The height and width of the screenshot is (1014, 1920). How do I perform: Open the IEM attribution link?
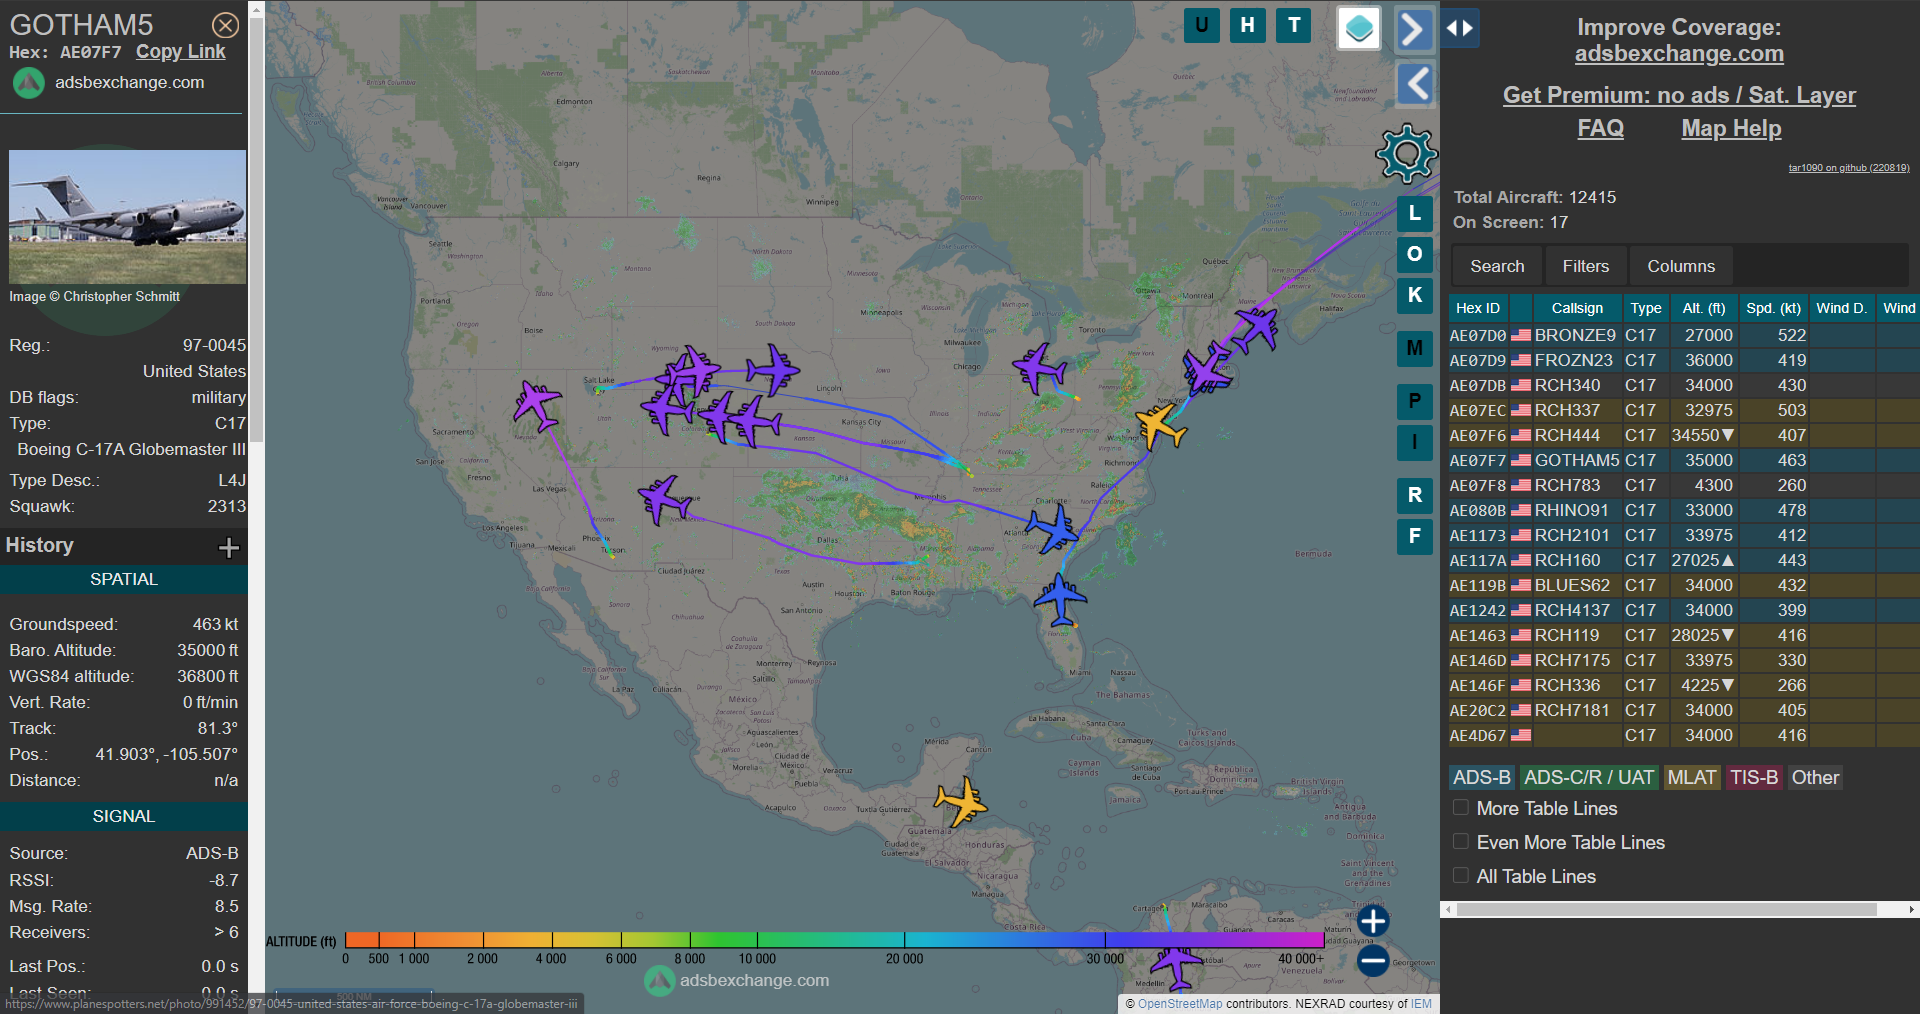[x=1421, y=1004]
